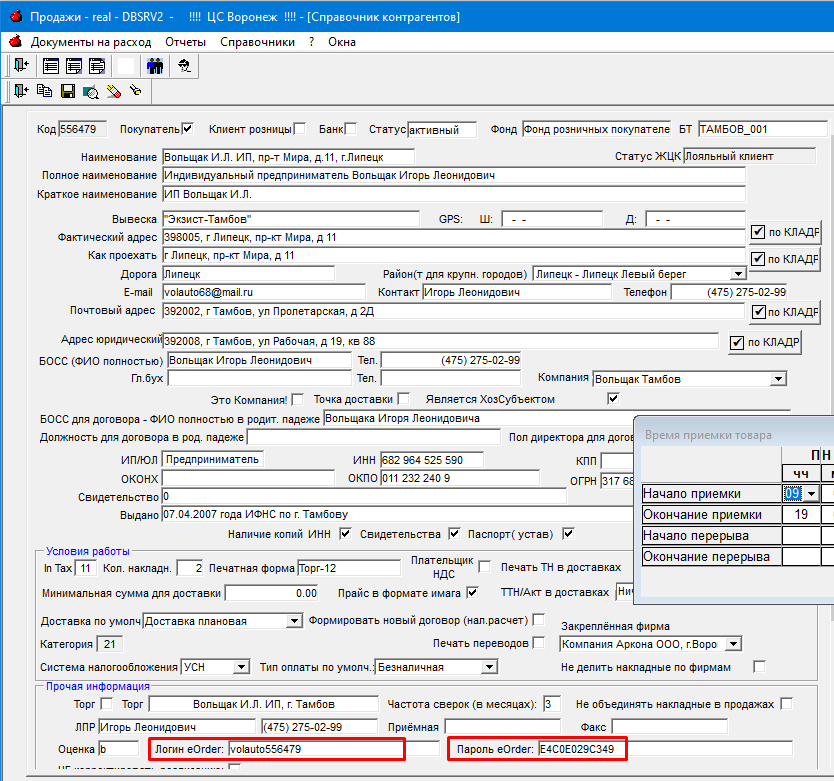Open the Документы на расход menu
This screenshot has height=781, width=834.
[91, 42]
